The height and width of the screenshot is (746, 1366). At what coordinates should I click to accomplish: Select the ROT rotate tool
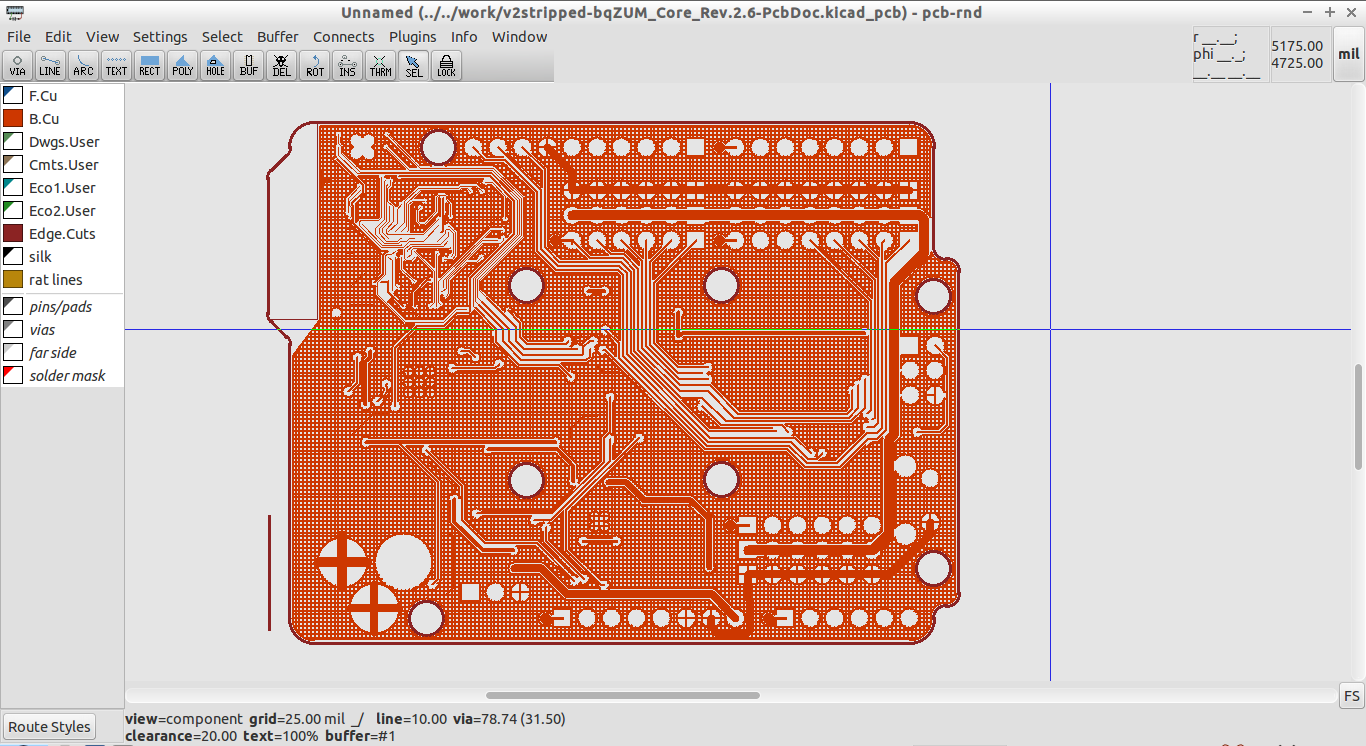(314, 65)
